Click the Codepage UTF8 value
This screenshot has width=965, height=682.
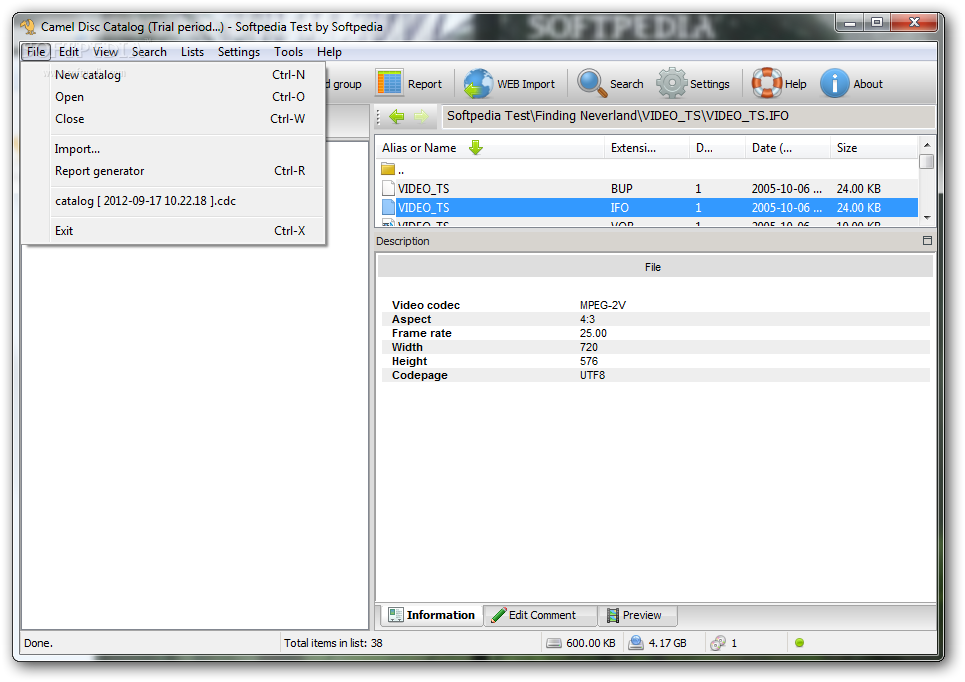coord(592,375)
